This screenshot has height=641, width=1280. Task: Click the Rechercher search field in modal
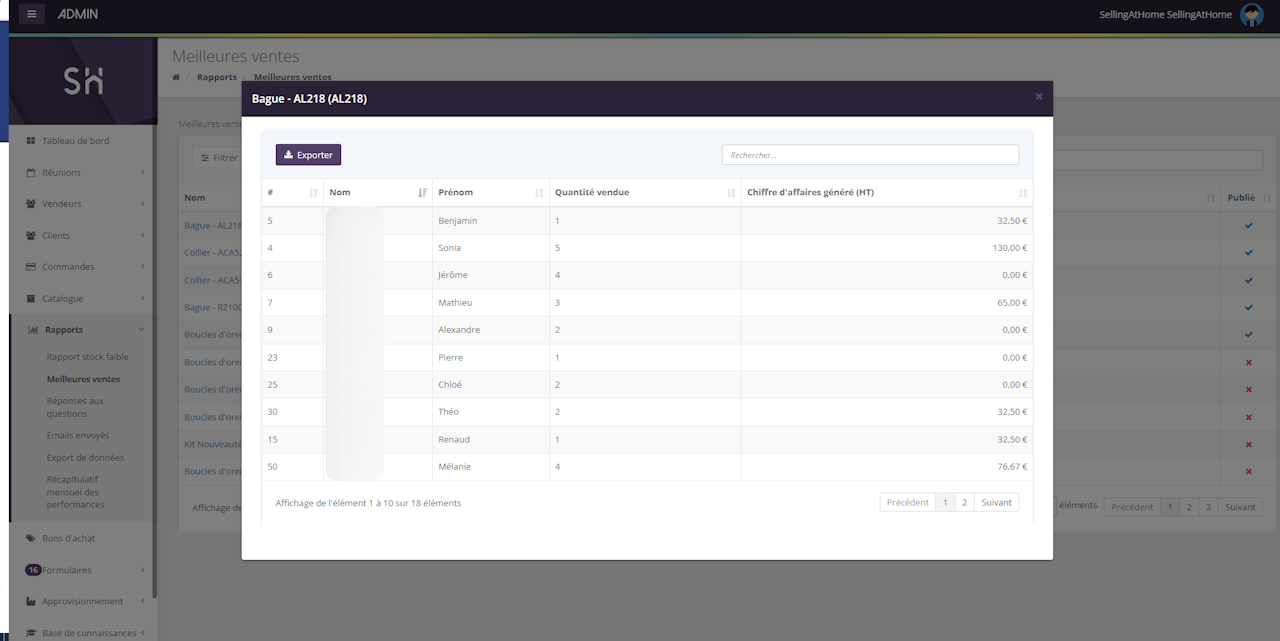pyautogui.click(x=870, y=155)
